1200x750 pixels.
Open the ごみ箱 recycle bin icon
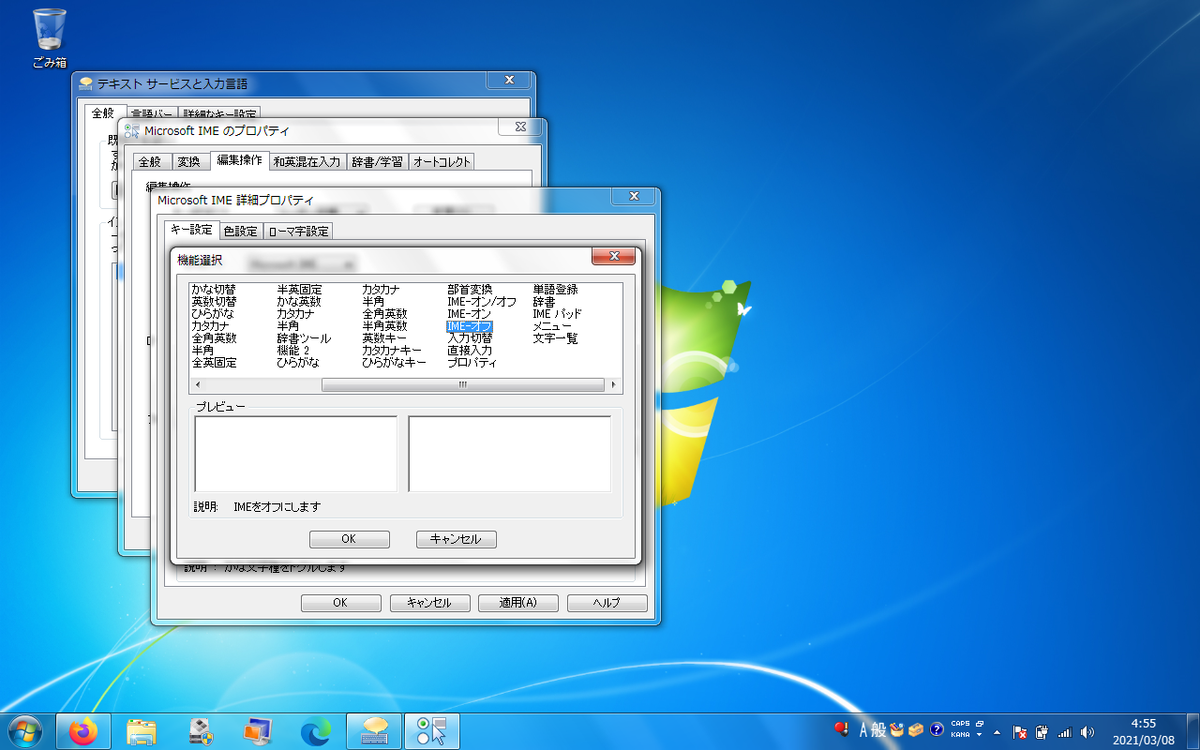coord(49,38)
